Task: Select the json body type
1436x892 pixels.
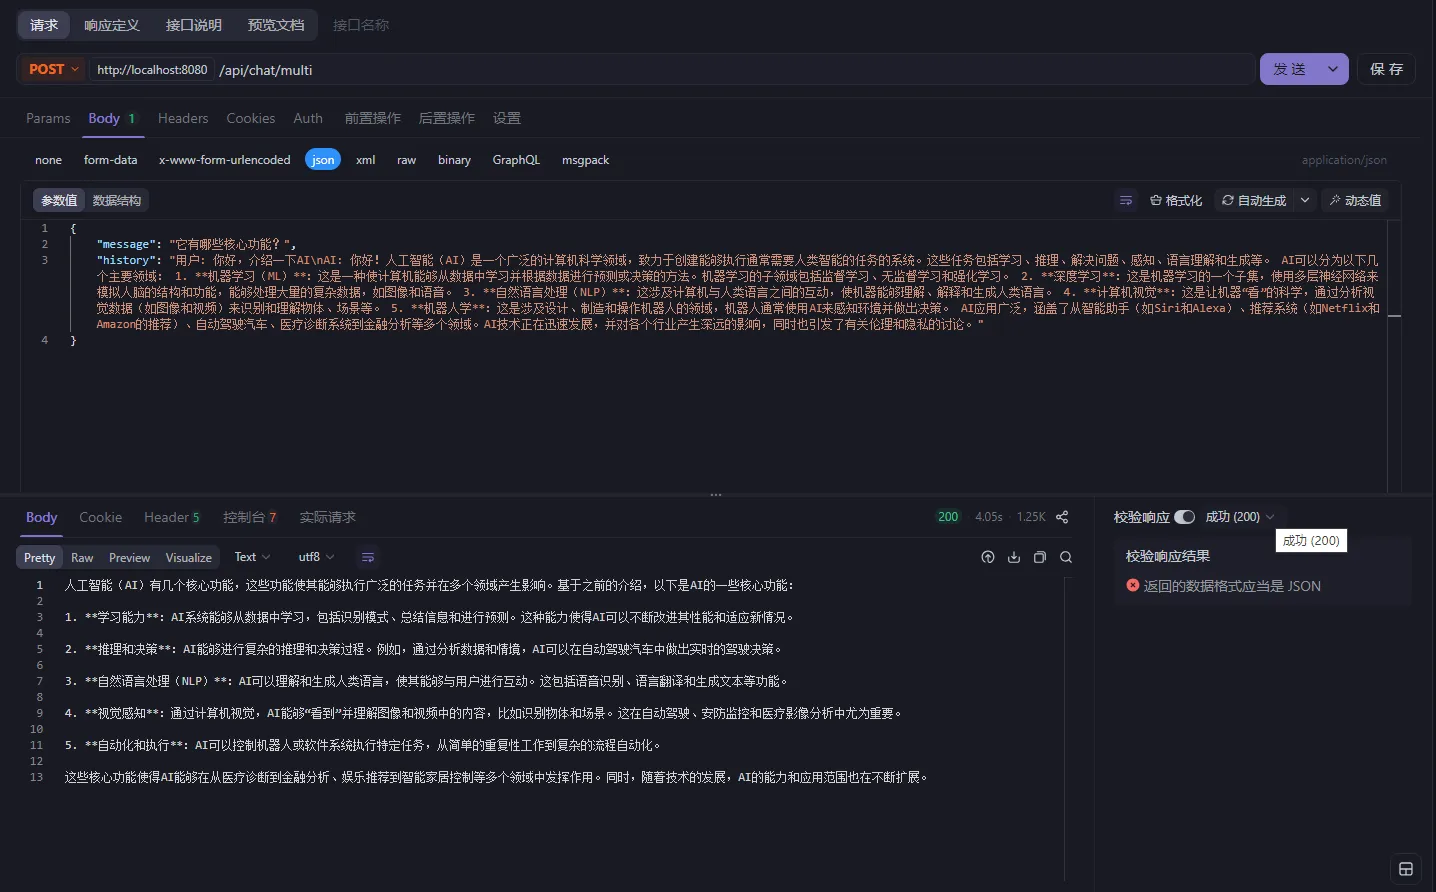Action: coord(323,160)
